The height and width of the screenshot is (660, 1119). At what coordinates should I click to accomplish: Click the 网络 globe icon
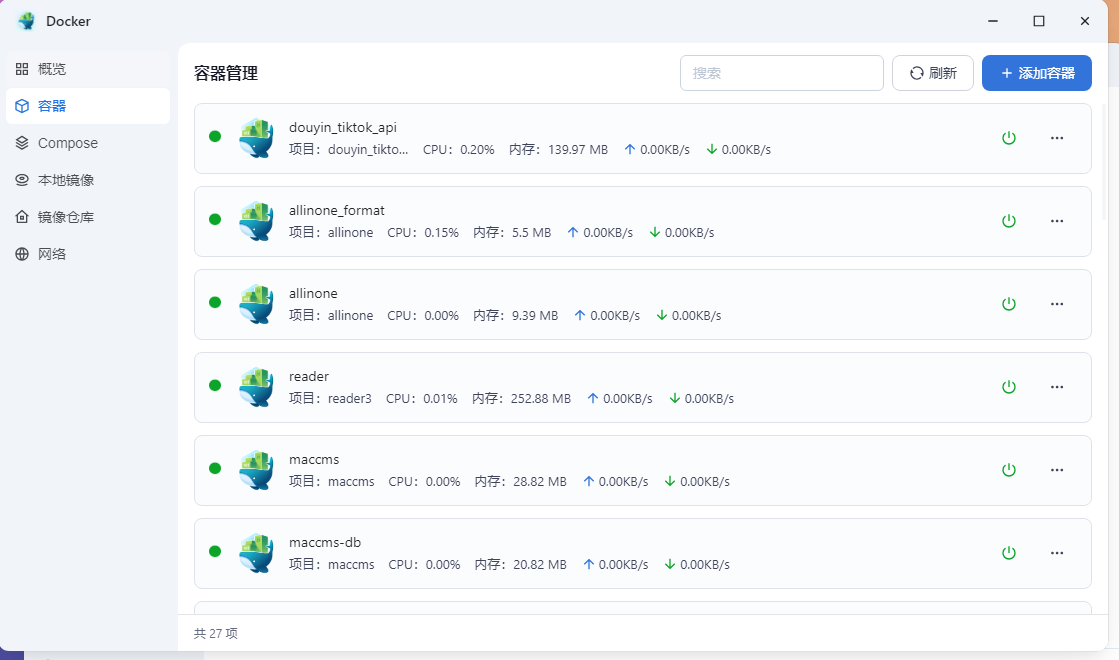[x=22, y=254]
